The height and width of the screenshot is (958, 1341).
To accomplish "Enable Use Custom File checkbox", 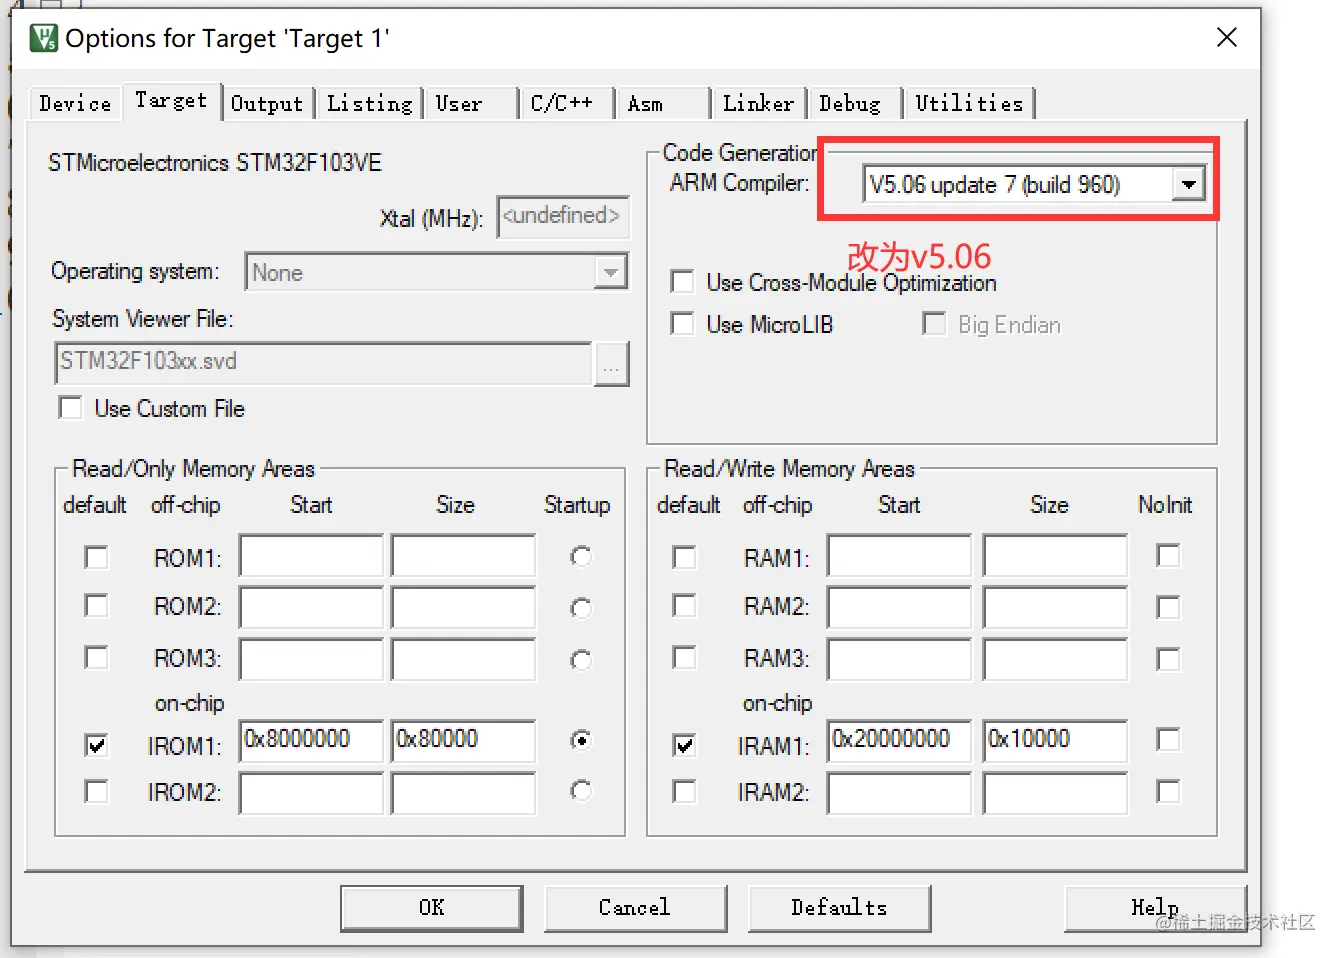I will coord(70,408).
